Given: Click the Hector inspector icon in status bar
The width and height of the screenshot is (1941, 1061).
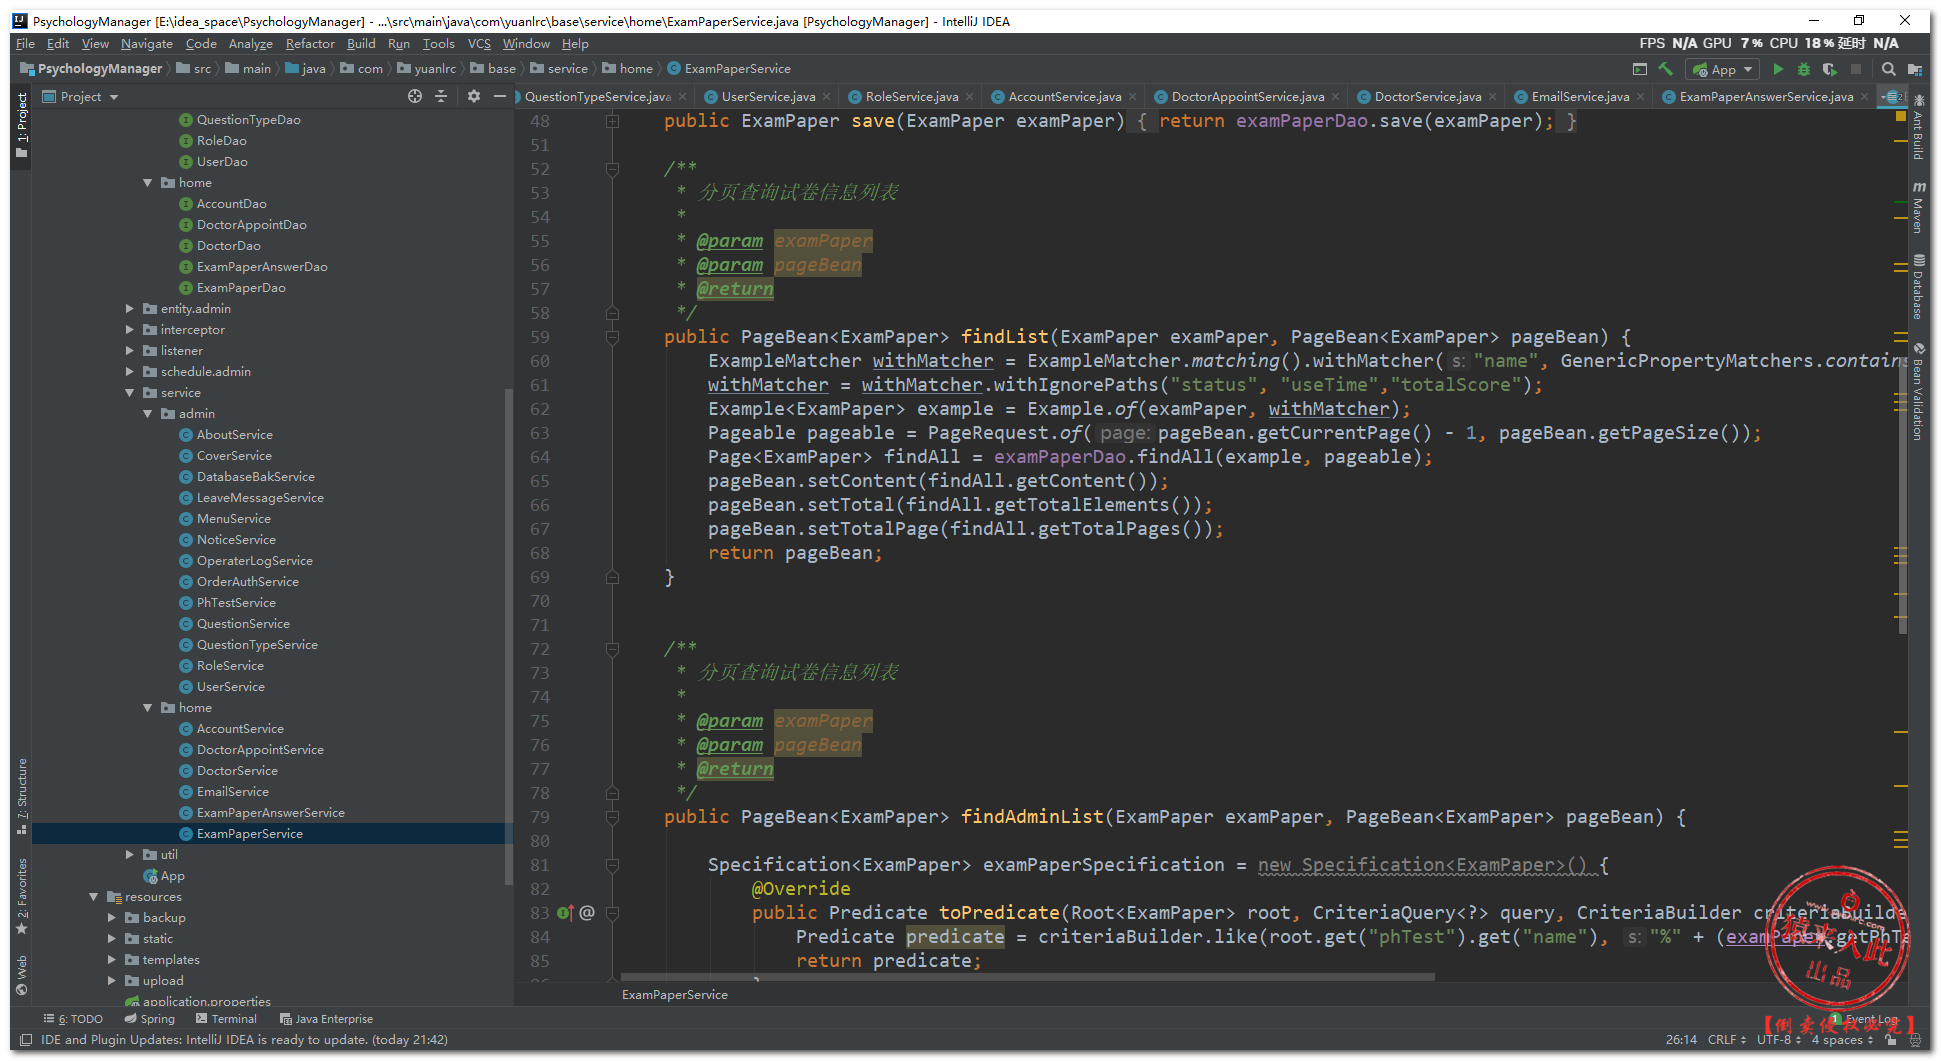Looking at the screenshot, I should (1915, 1040).
